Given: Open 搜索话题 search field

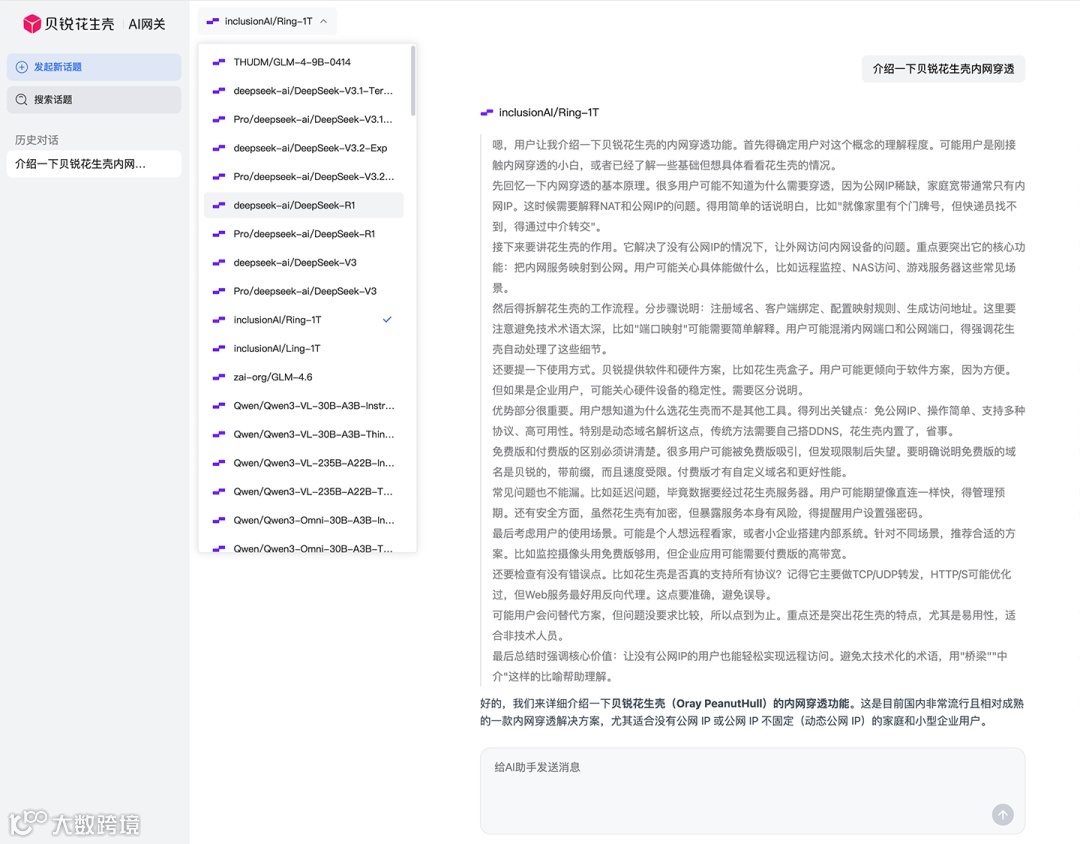Looking at the screenshot, I should 94,99.
